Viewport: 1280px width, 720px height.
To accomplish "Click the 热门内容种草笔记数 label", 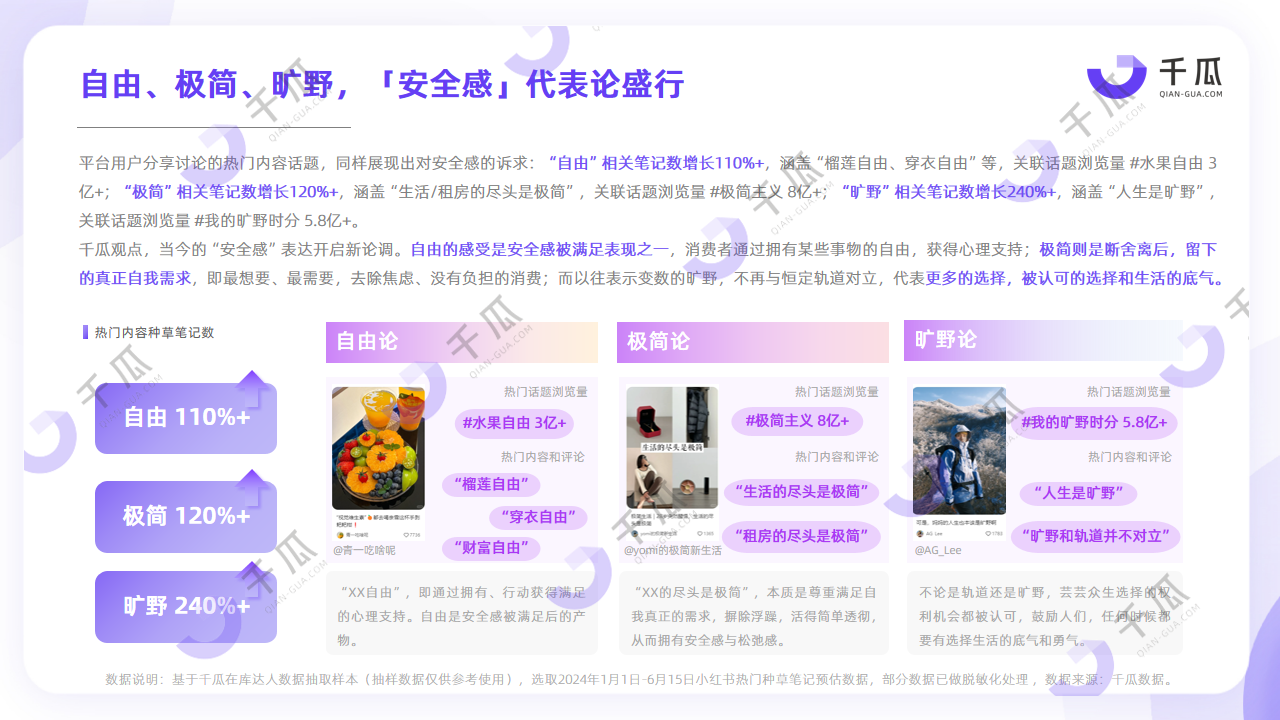I will tap(154, 333).
